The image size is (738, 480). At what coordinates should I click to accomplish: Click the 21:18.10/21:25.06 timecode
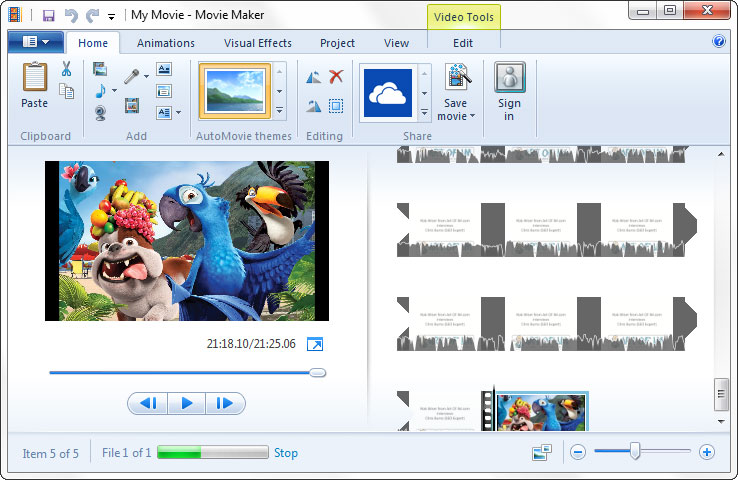click(251, 344)
